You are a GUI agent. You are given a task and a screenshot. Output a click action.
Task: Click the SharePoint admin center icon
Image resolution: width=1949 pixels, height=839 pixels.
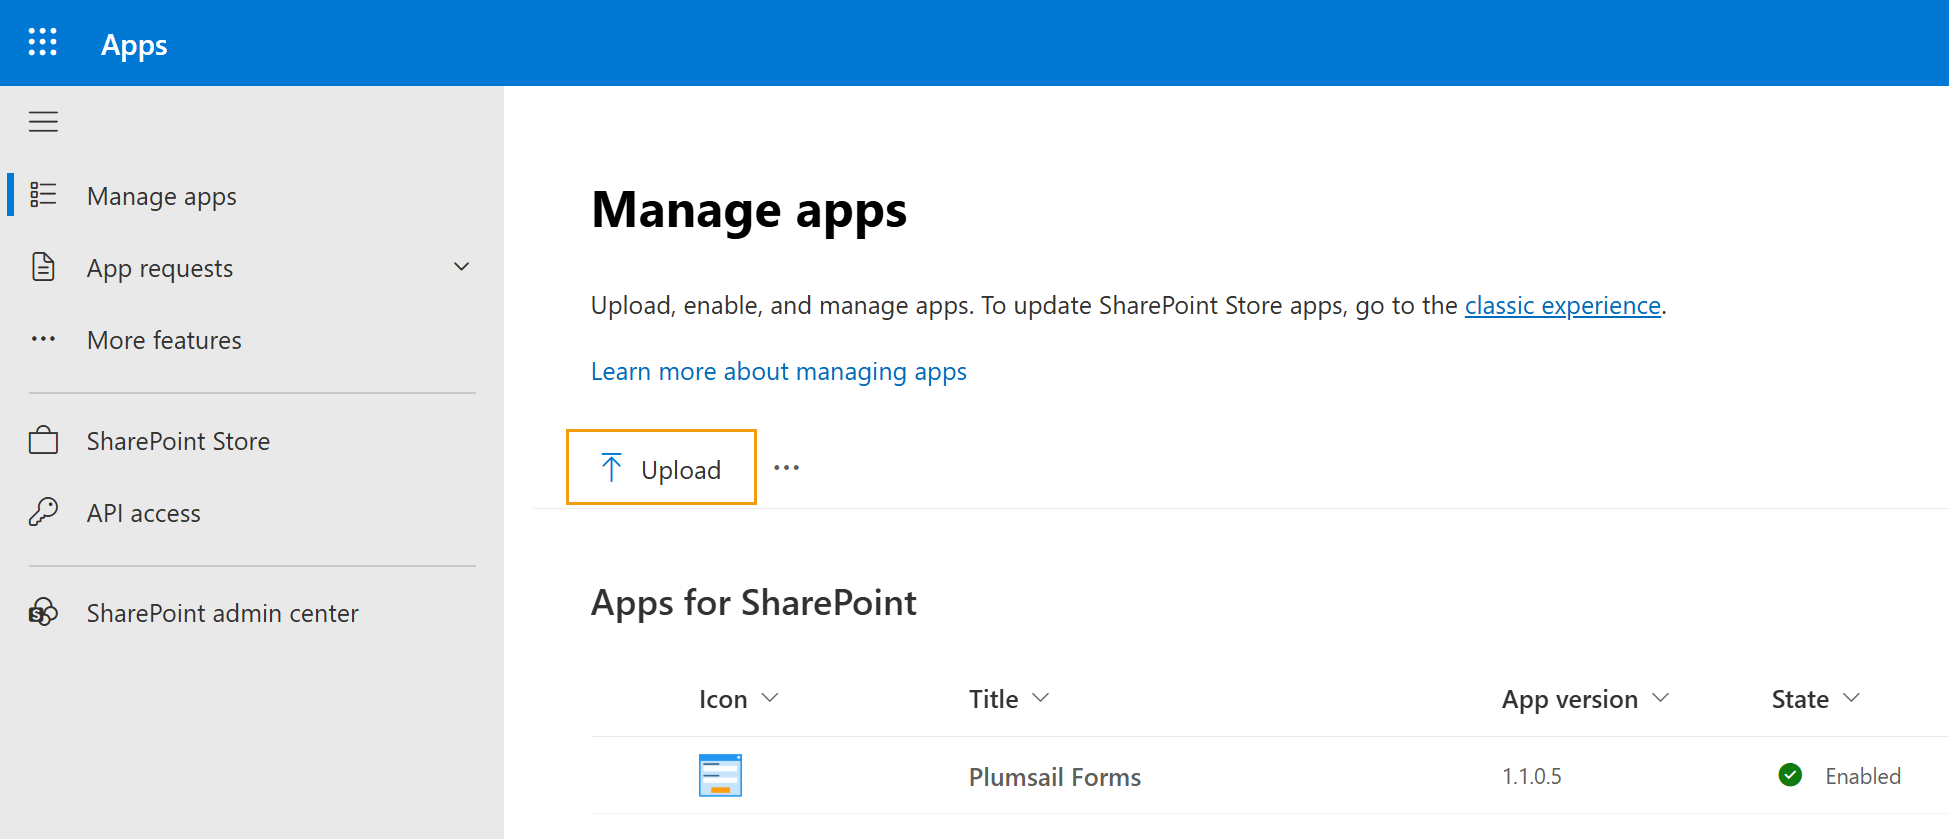tap(43, 612)
